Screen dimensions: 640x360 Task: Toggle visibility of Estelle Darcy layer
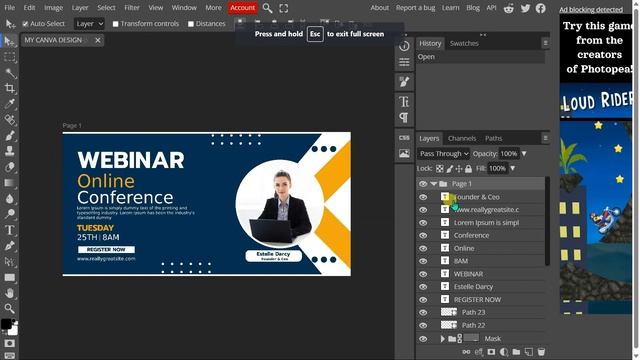point(423,287)
